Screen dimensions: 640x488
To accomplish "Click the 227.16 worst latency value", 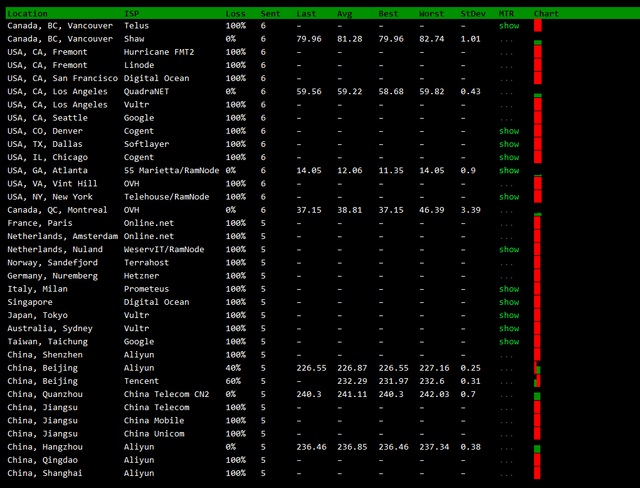I will pos(434,368).
